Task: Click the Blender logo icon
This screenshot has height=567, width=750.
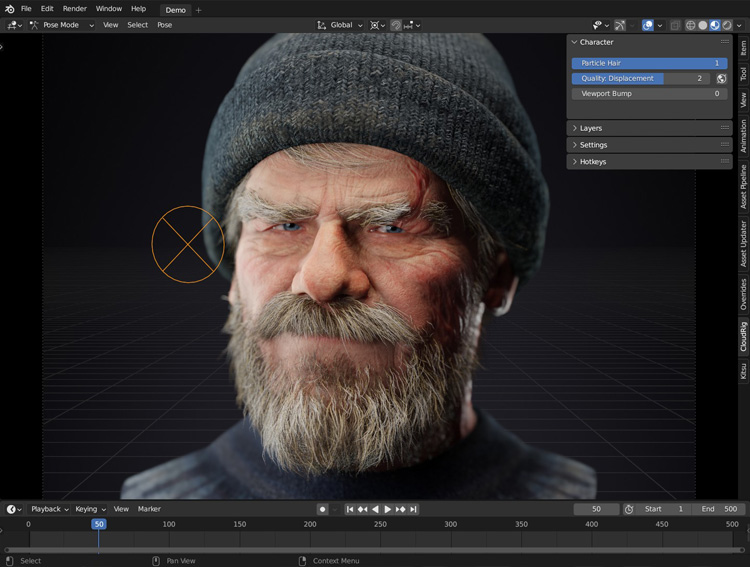Action: (x=10, y=9)
